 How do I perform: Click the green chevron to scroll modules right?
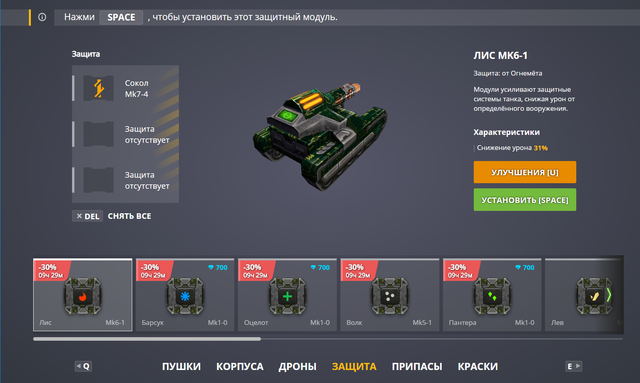[609, 295]
